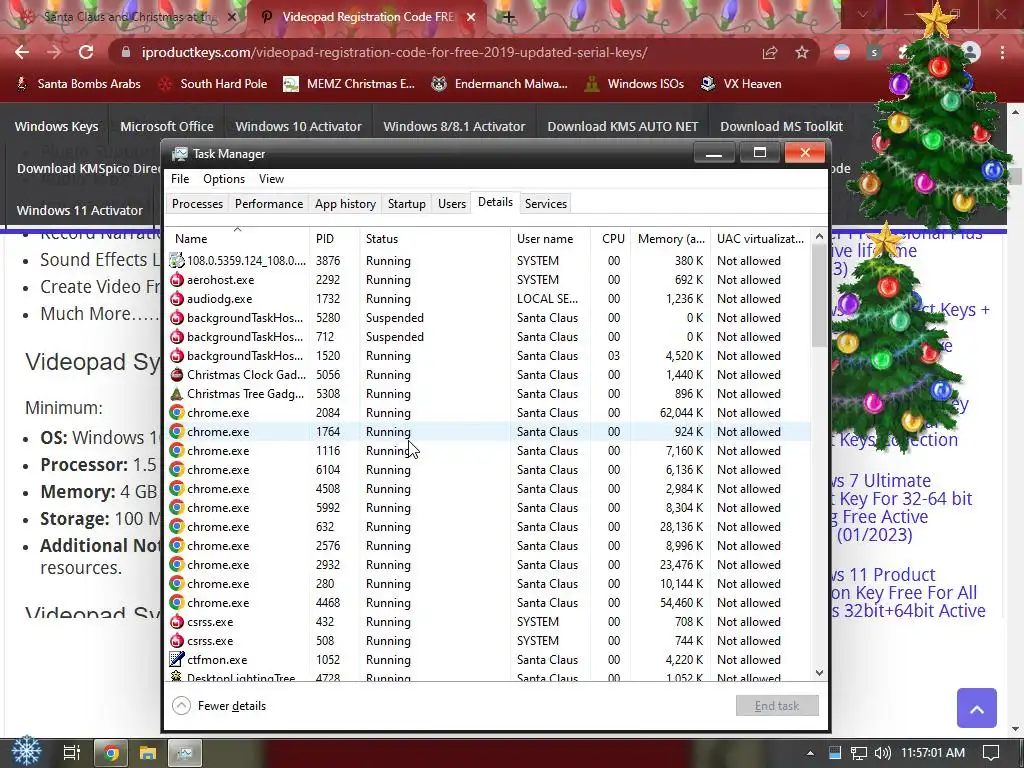1024x768 pixels.
Task: Click the End task button
Action: click(776, 706)
